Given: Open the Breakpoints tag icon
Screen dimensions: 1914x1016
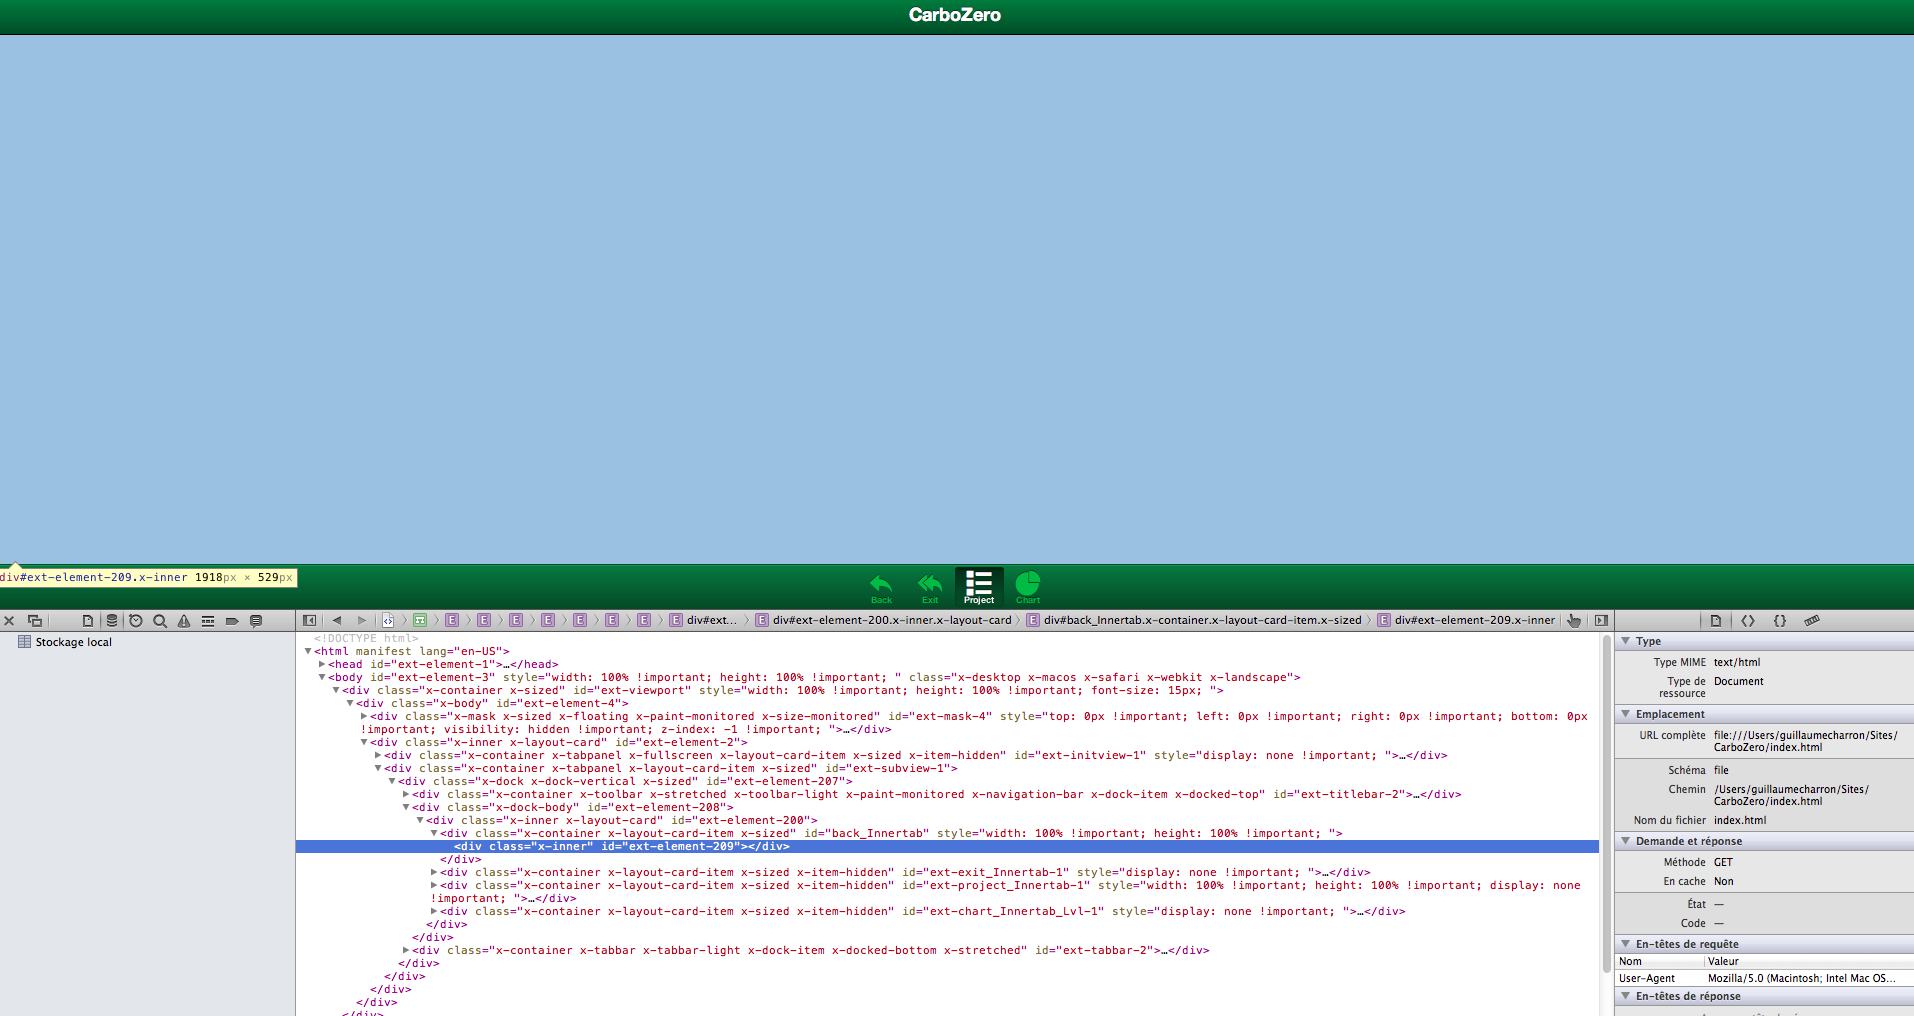Looking at the screenshot, I should tap(232, 621).
